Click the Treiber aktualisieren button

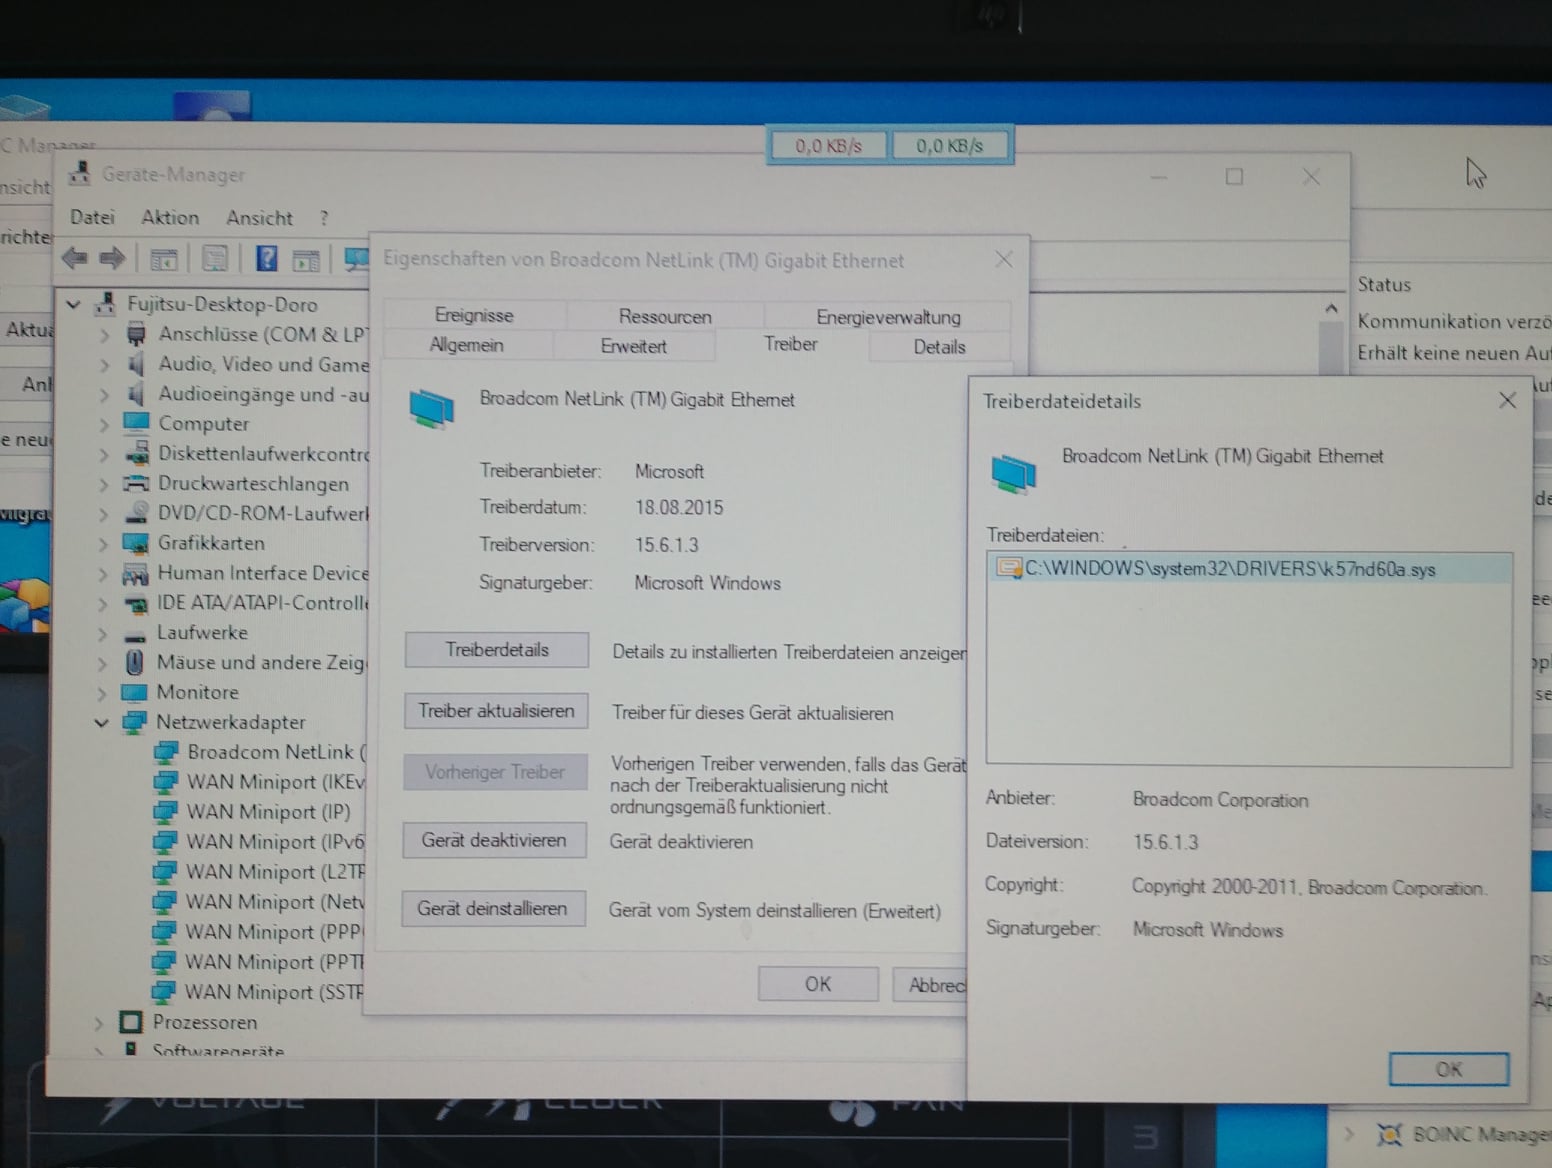(496, 711)
